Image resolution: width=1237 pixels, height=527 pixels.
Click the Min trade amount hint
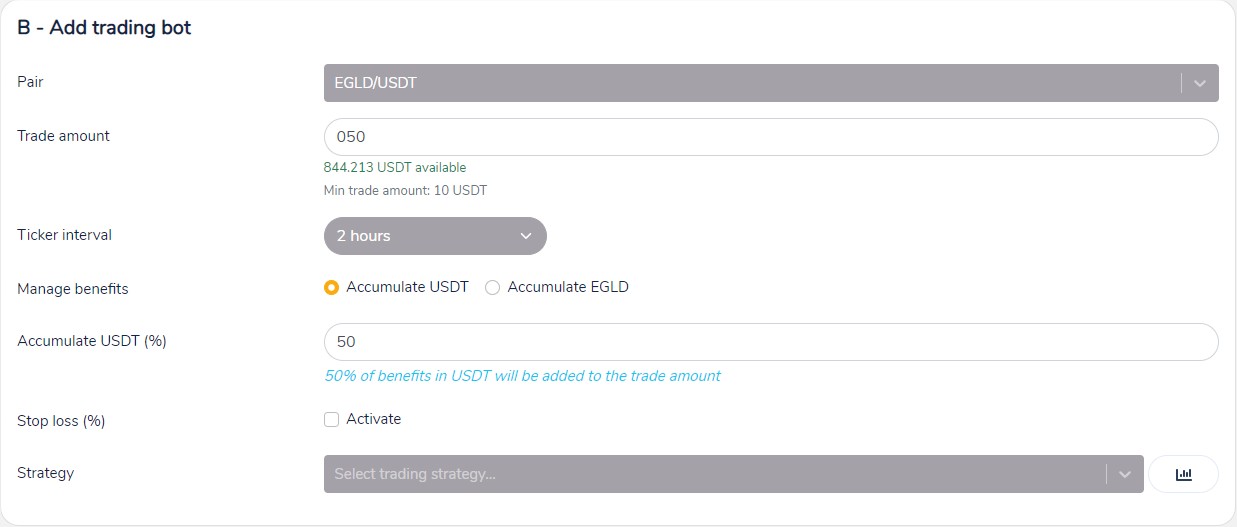pos(405,190)
